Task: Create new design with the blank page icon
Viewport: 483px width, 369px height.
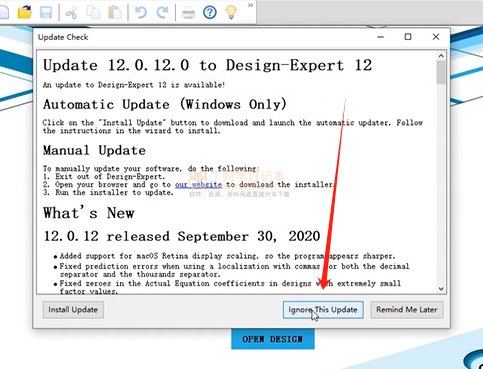Action: pos(4,12)
